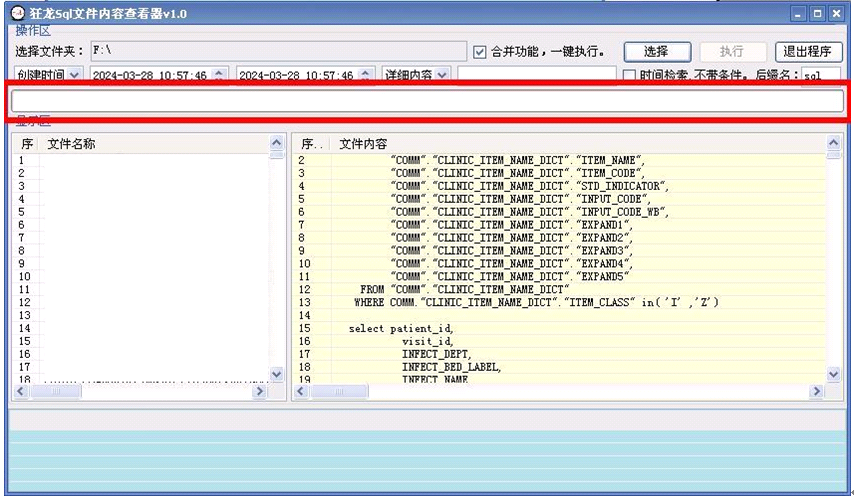Toggle the 合并功能，一键执行 checkbox
The width and height of the screenshot is (854, 498).
tap(479, 52)
